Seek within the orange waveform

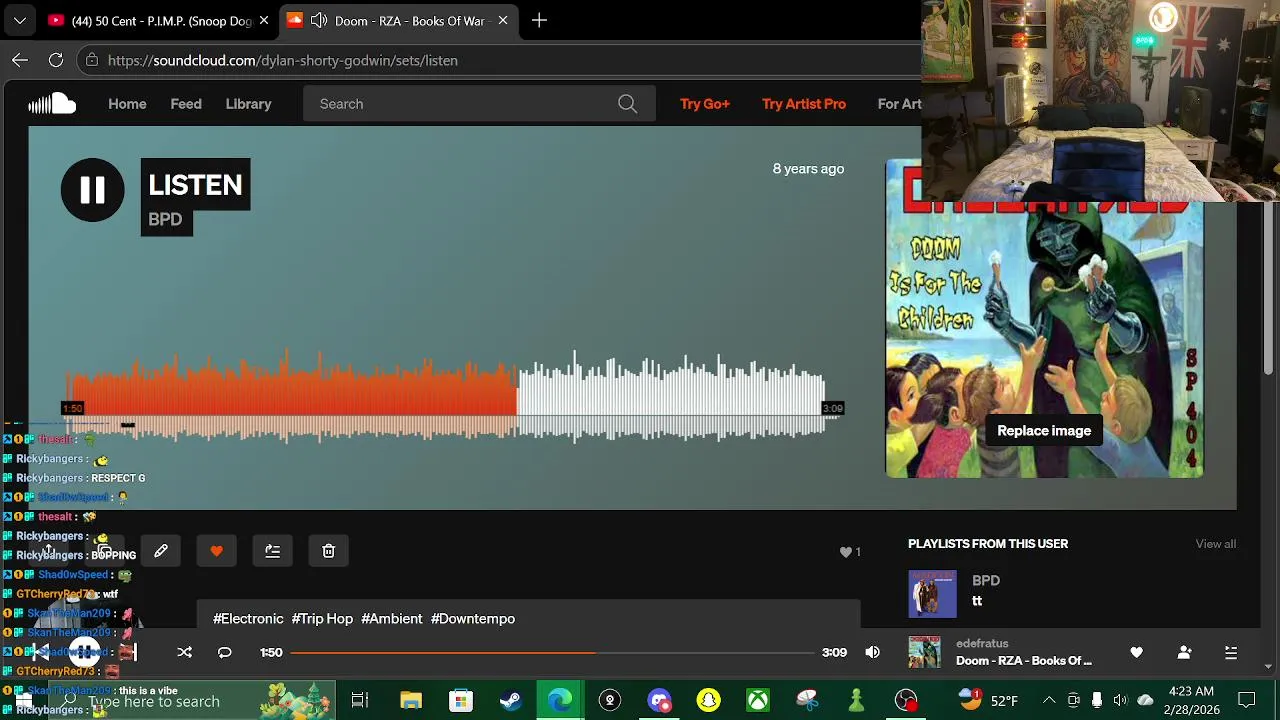coord(292,395)
